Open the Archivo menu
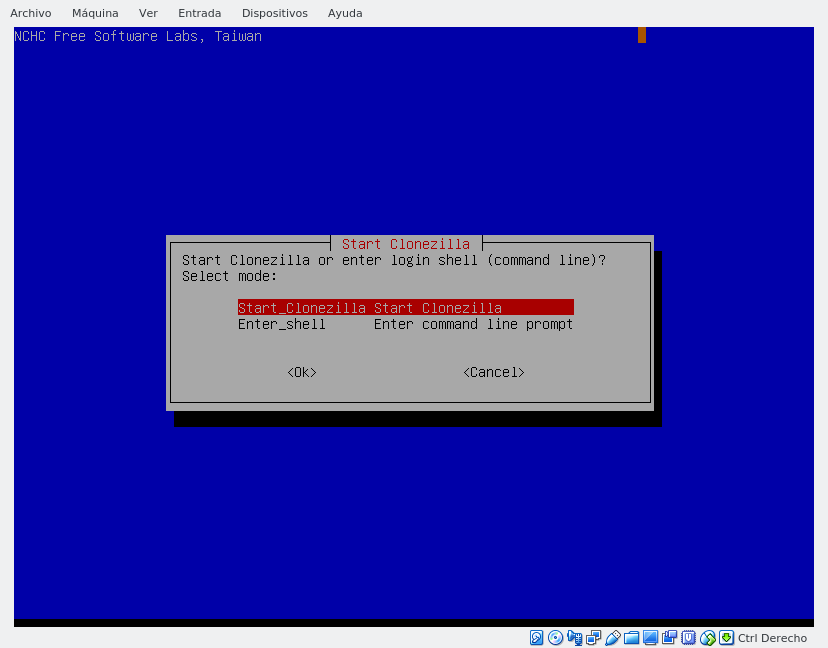Viewport: 828px width, 648px height. (31, 13)
